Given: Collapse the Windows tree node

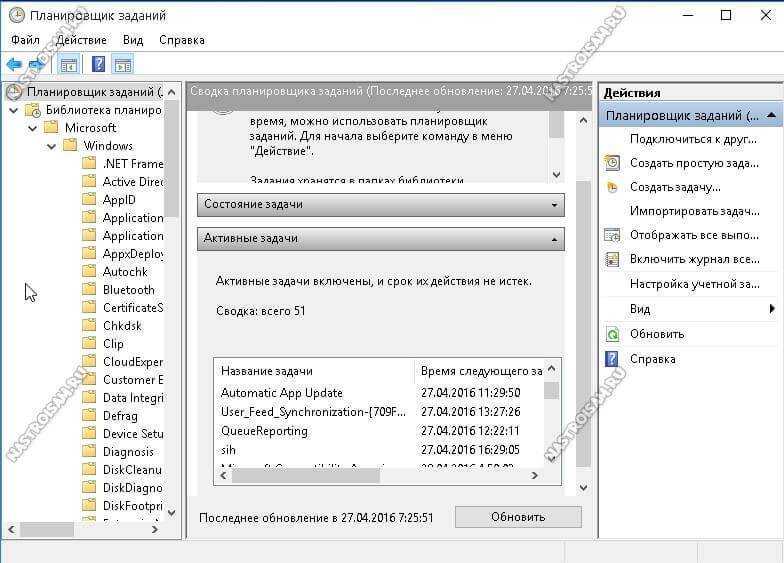Looking at the screenshot, I should point(52,146).
